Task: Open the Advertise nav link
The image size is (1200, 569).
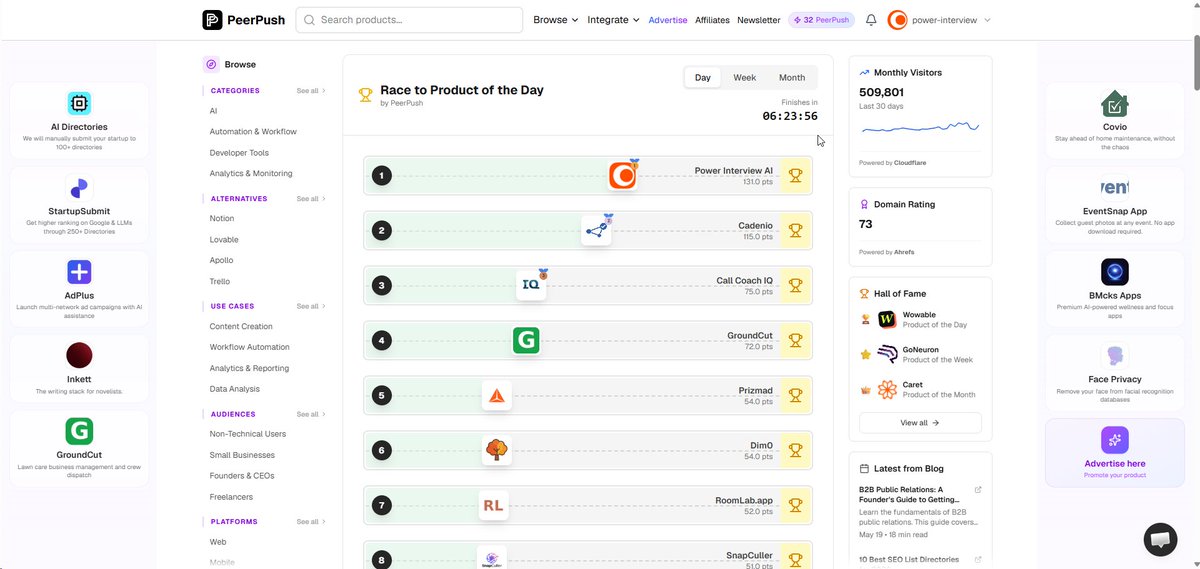Action: pyautogui.click(x=668, y=20)
